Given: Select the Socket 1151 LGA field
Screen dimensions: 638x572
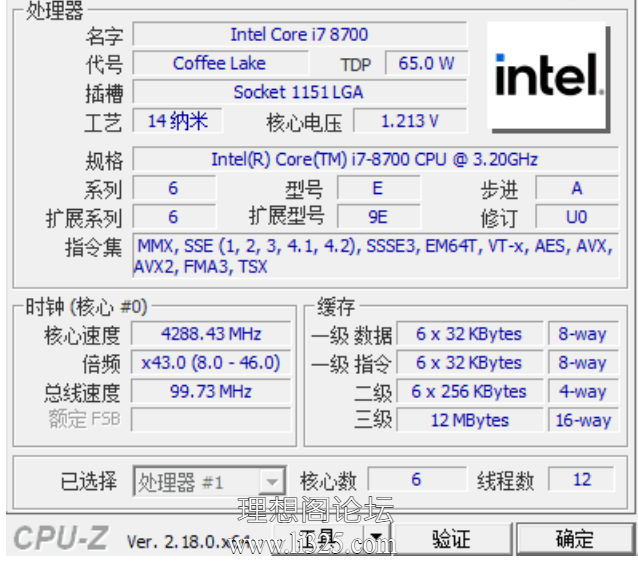Looking at the screenshot, I should [299, 92].
